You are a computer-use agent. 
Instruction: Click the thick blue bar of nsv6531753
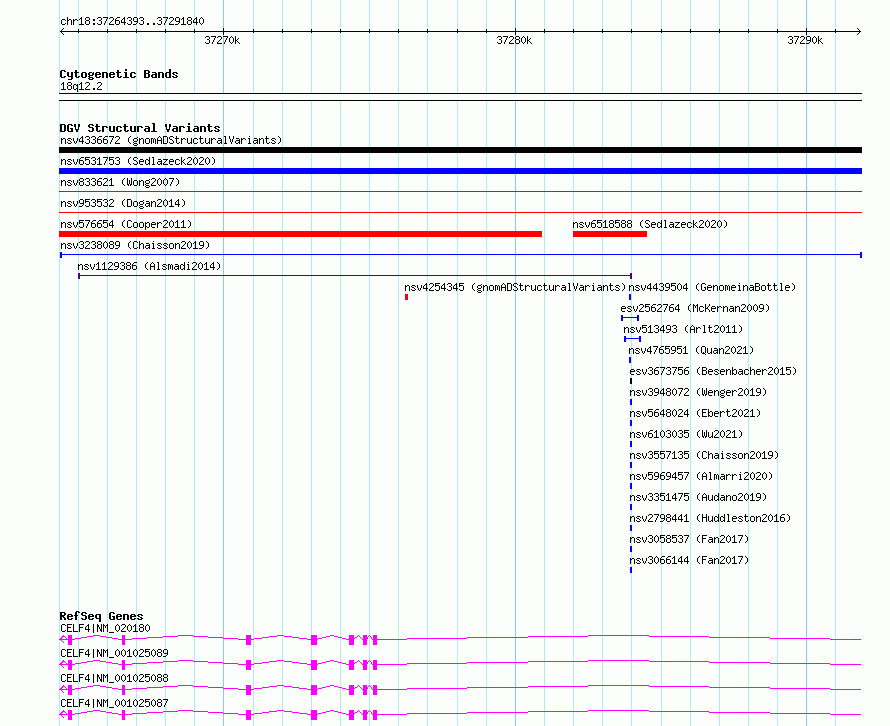tap(460, 171)
